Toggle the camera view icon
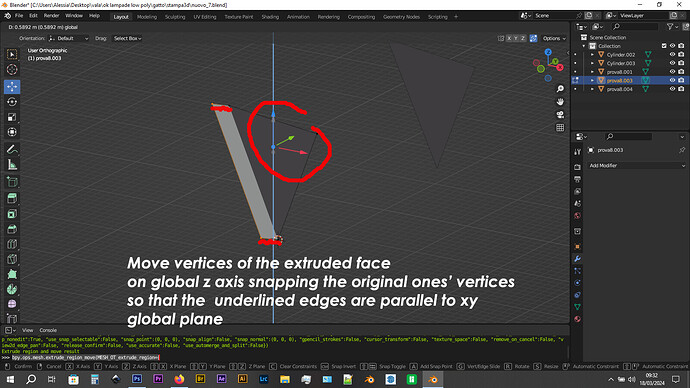Viewport: 690px width, 388px height. click(x=560, y=114)
